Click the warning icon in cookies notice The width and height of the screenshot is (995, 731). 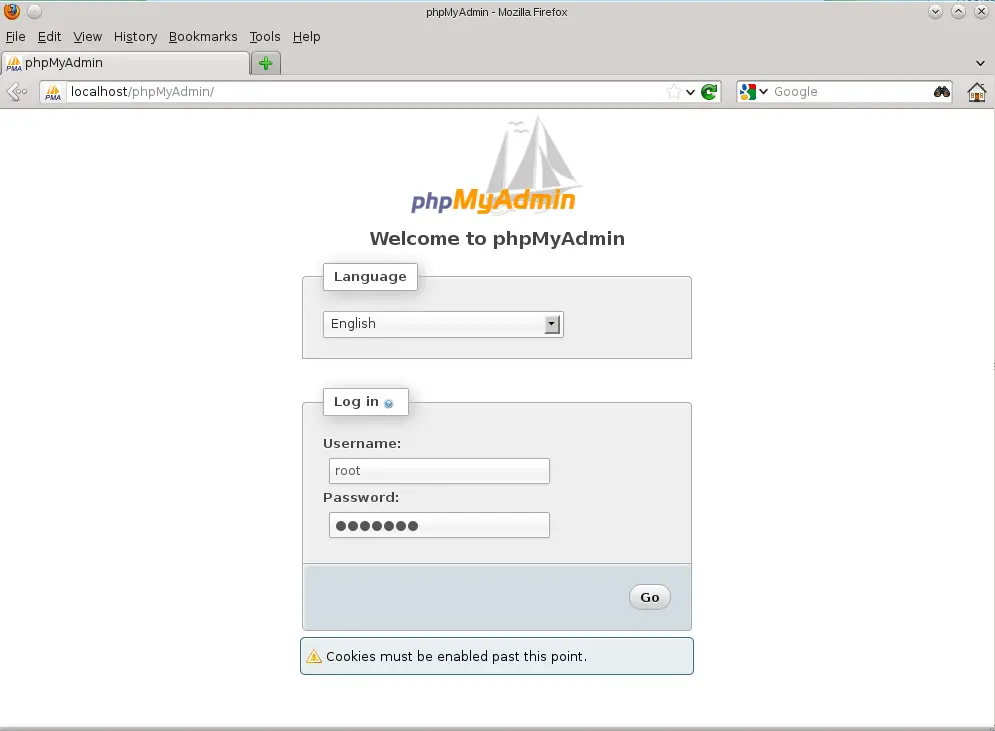(314, 656)
